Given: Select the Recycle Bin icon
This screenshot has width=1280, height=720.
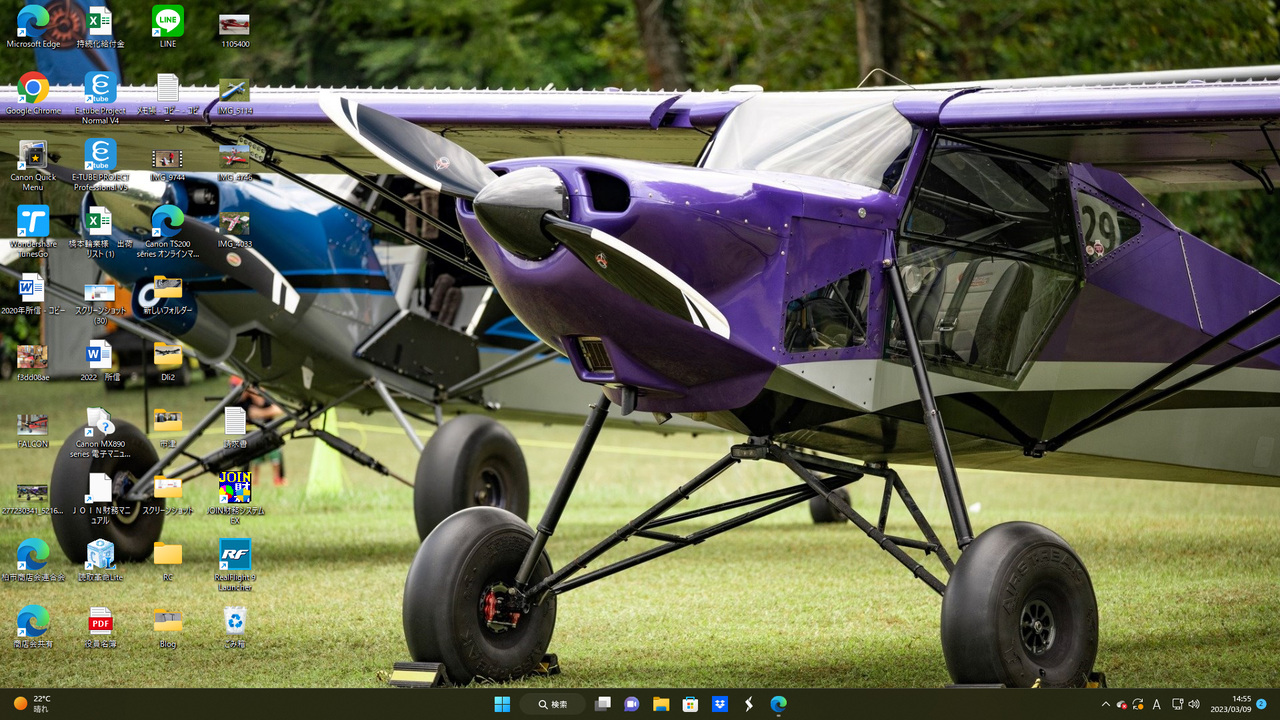Looking at the screenshot, I should click(x=235, y=627).
